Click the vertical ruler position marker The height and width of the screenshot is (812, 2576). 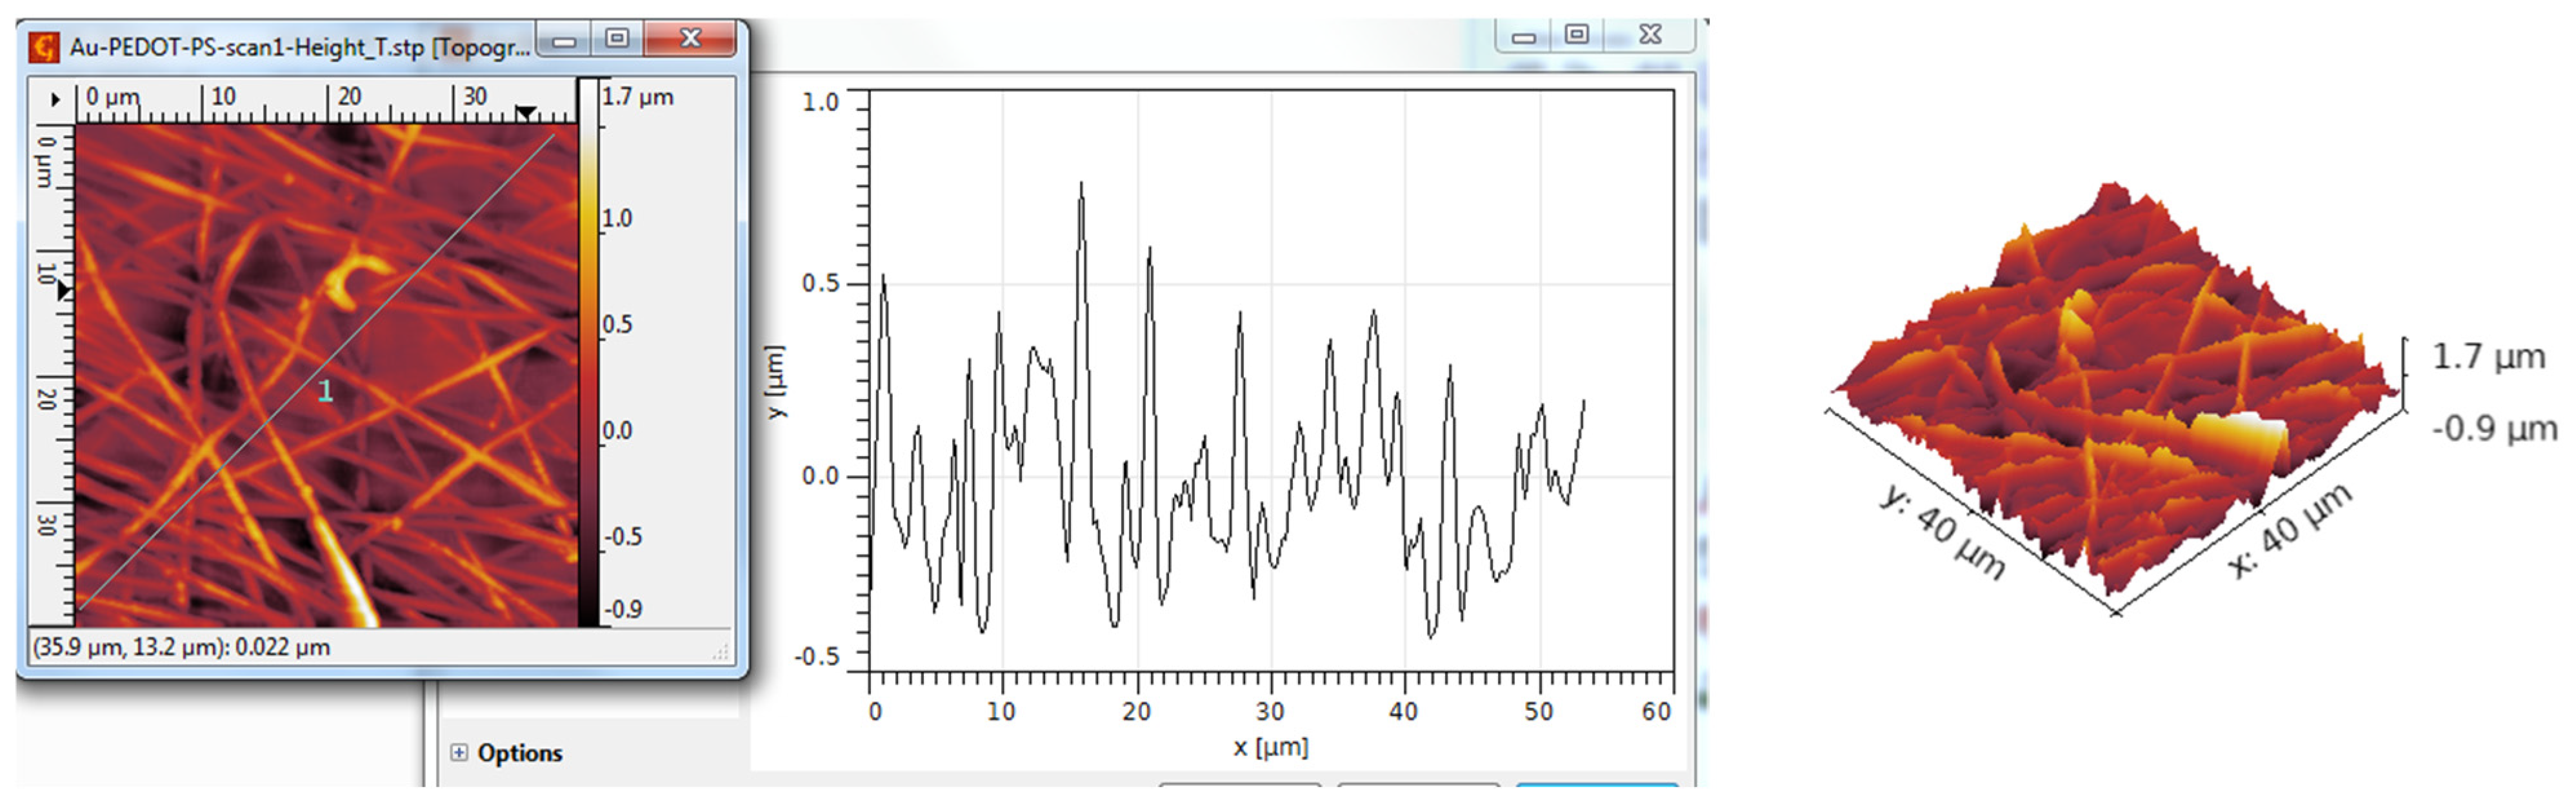click(65, 290)
